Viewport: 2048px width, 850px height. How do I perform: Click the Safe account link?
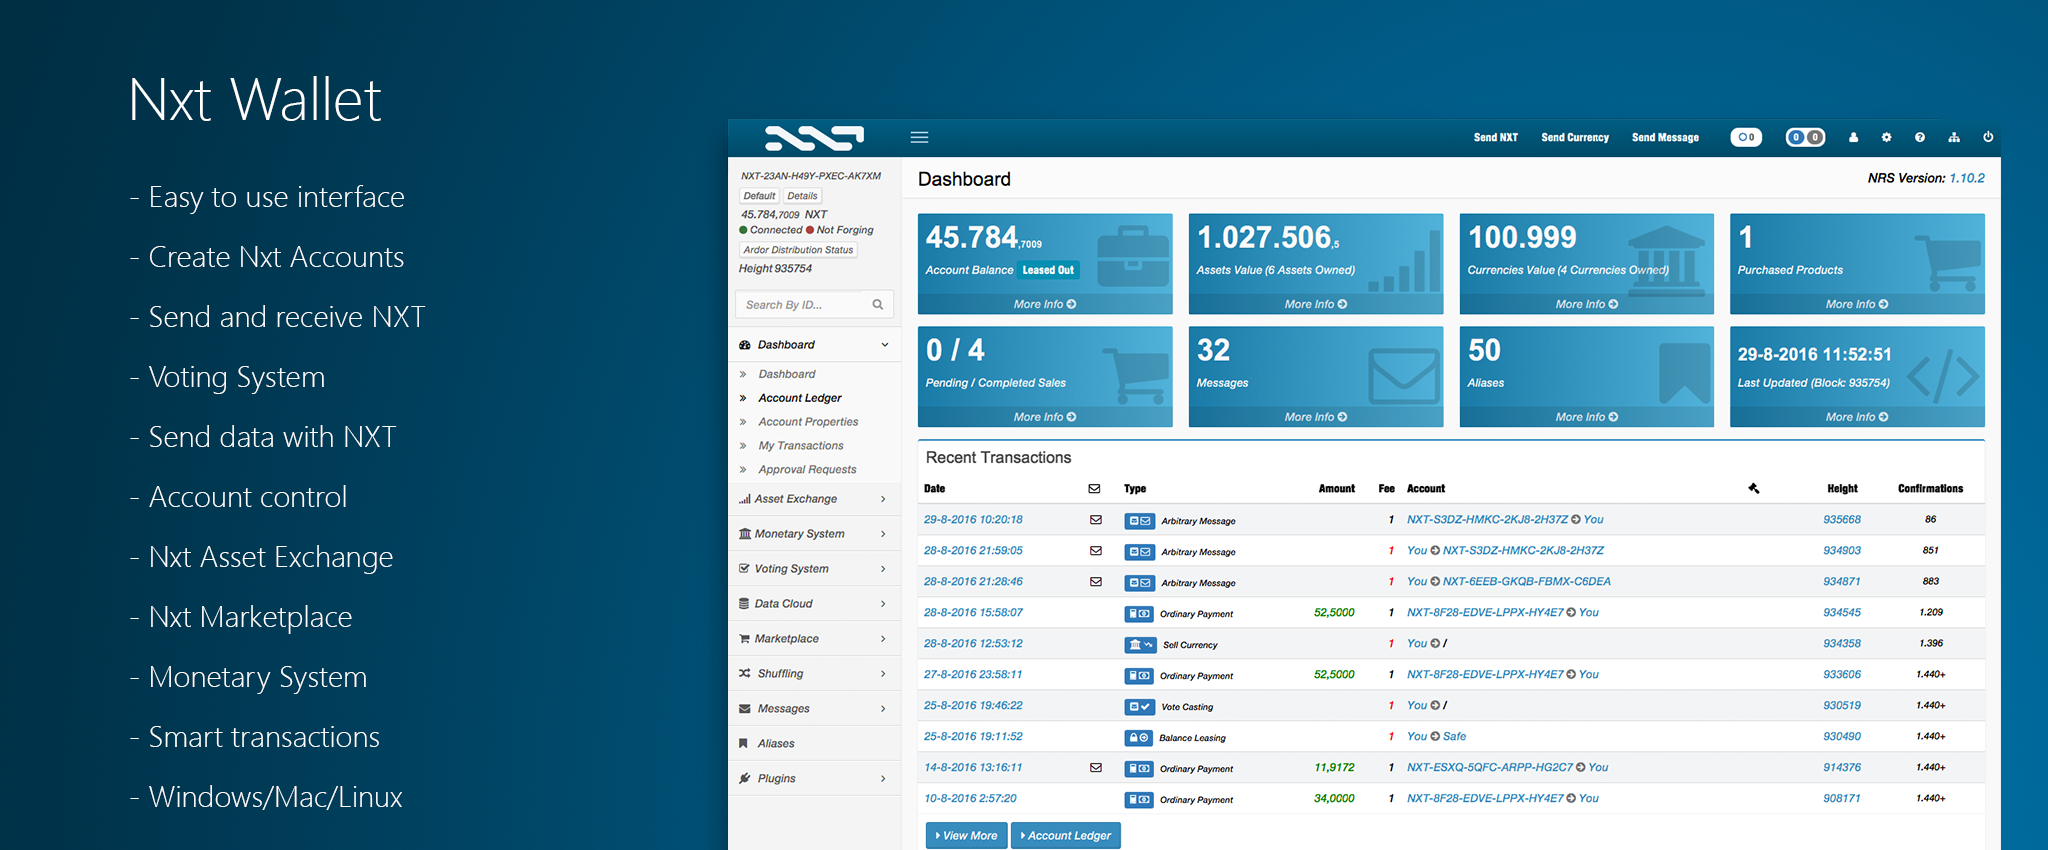(1455, 737)
